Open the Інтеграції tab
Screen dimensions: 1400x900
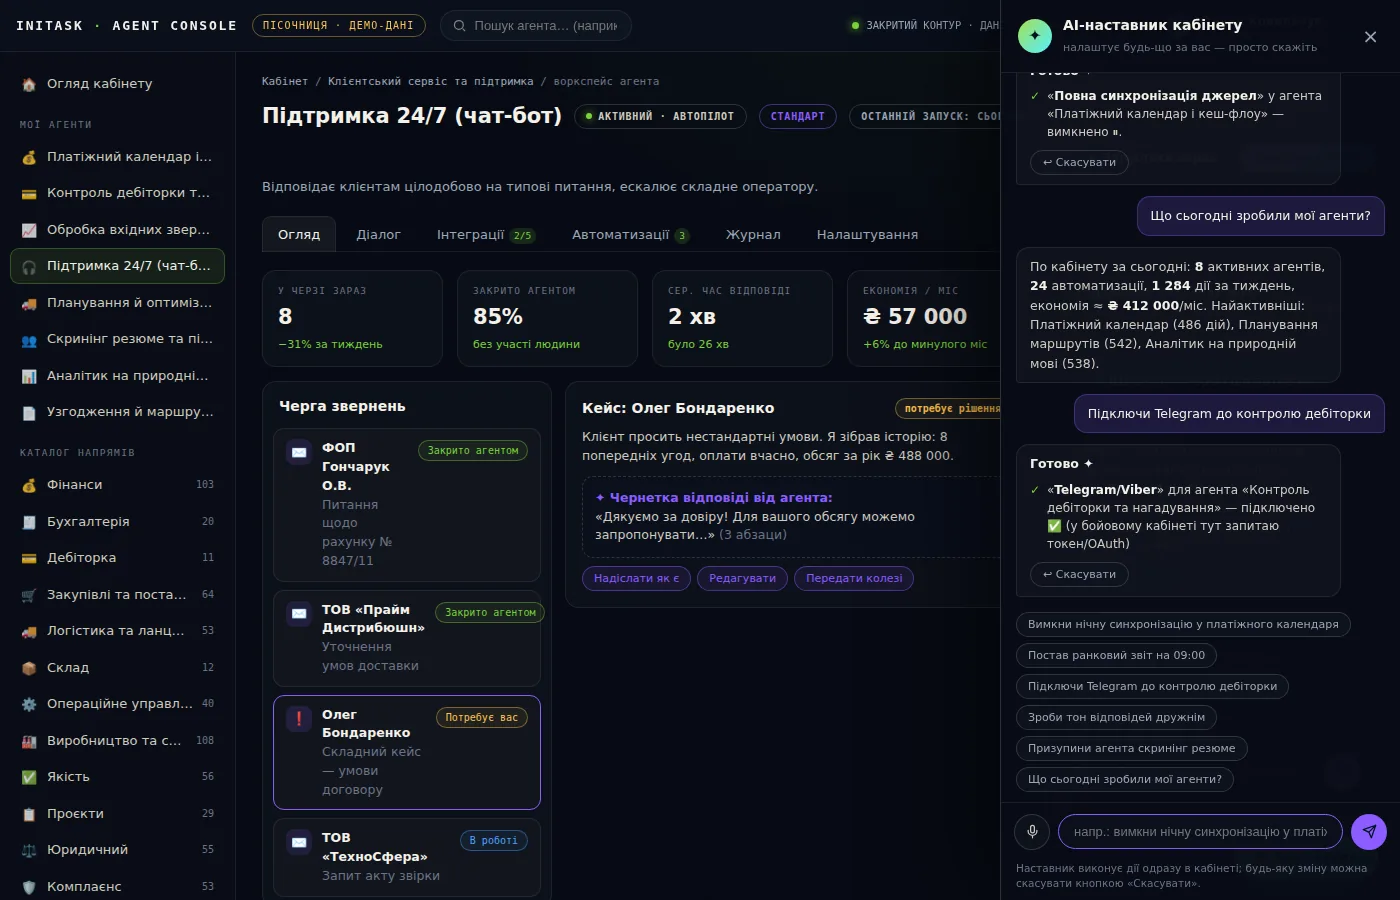(x=486, y=234)
